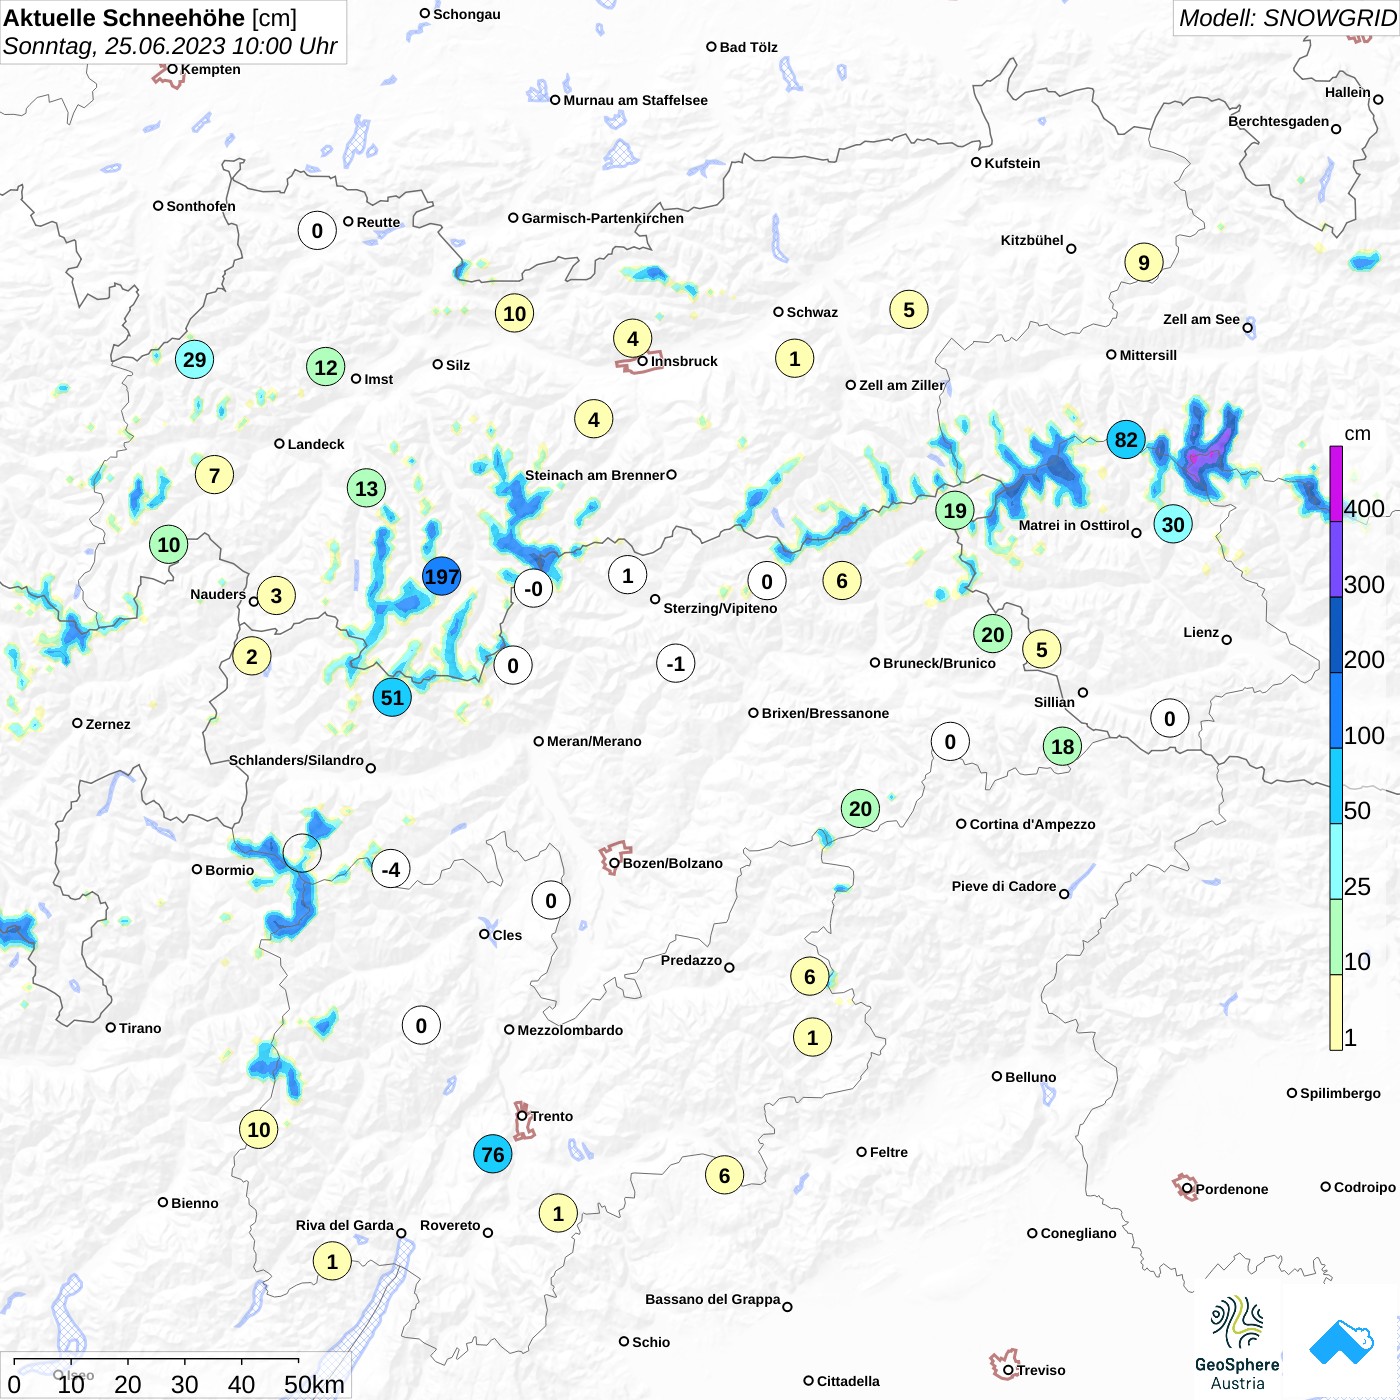Click the magenta 400 cm legend color
The height and width of the screenshot is (1400, 1400).
click(1336, 484)
